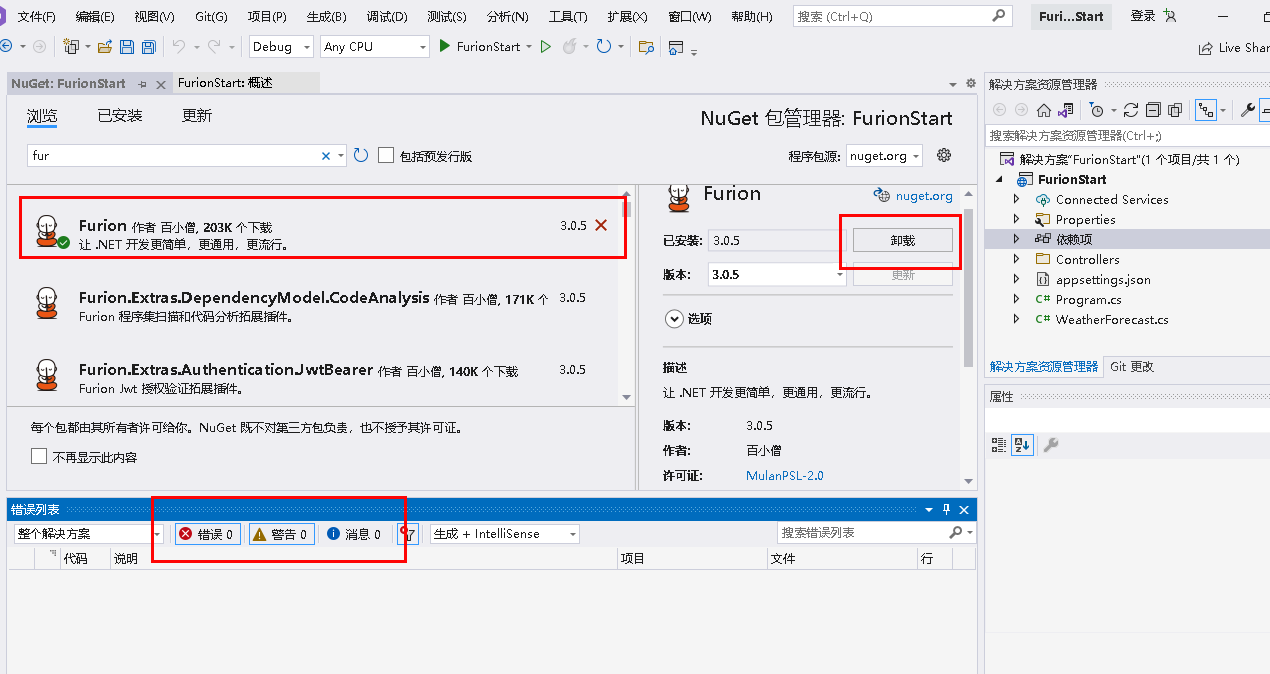The width and height of the screenshot is (1270, 674).
Task: Expand the Controllers folder node
Action: click(x=1017, y=259)
